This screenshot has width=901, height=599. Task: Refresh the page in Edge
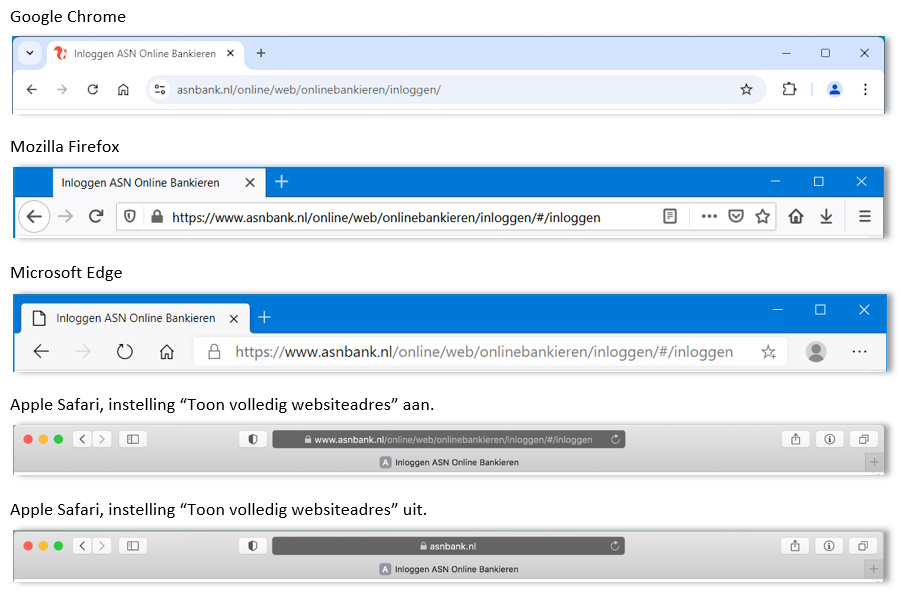pos(125,351)
